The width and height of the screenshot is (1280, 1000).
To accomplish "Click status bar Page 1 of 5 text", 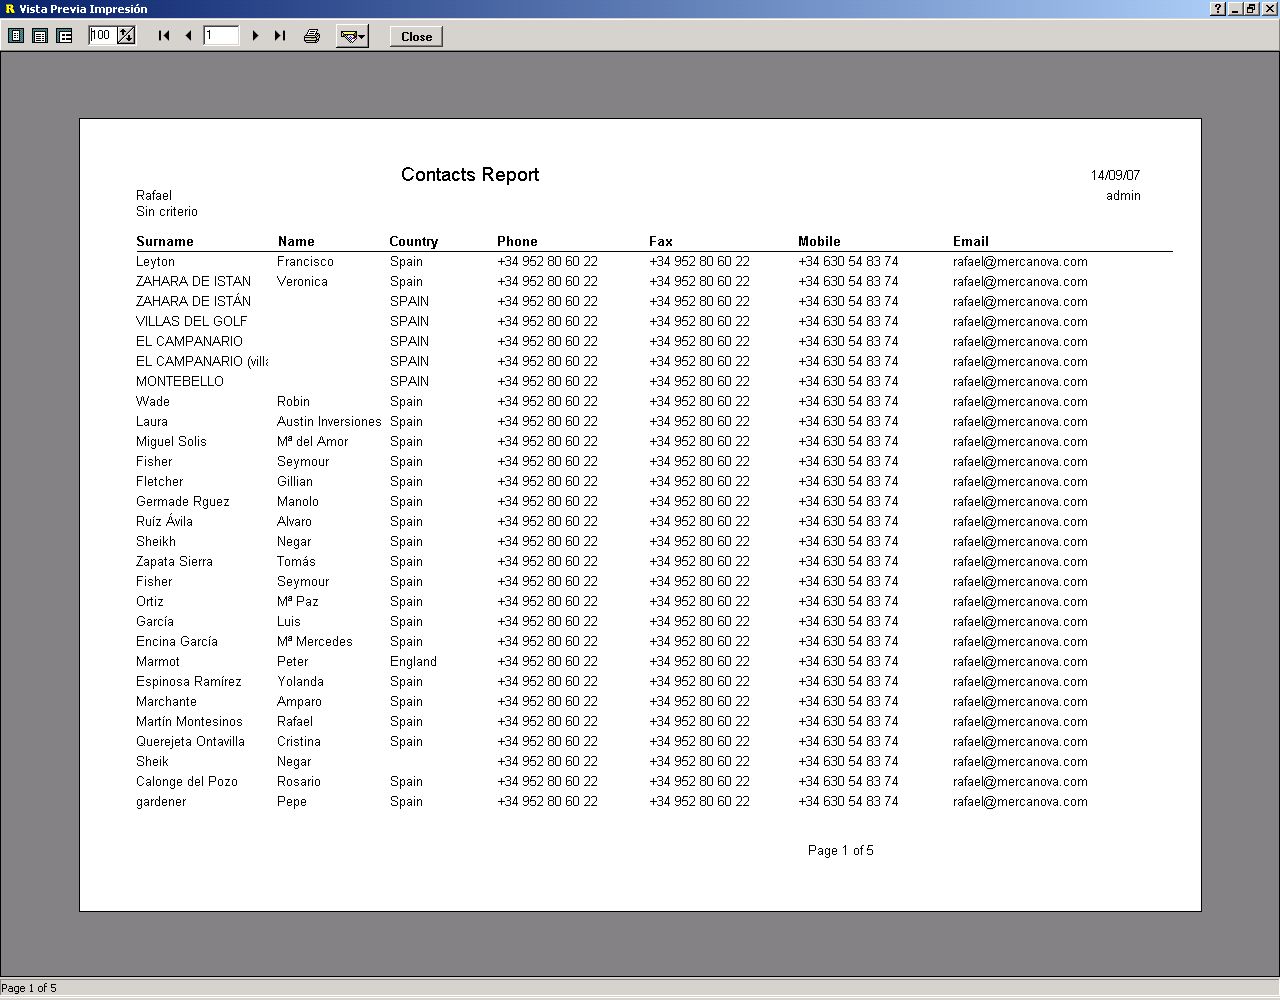I will pyautogui.click(x=29, y=988).
